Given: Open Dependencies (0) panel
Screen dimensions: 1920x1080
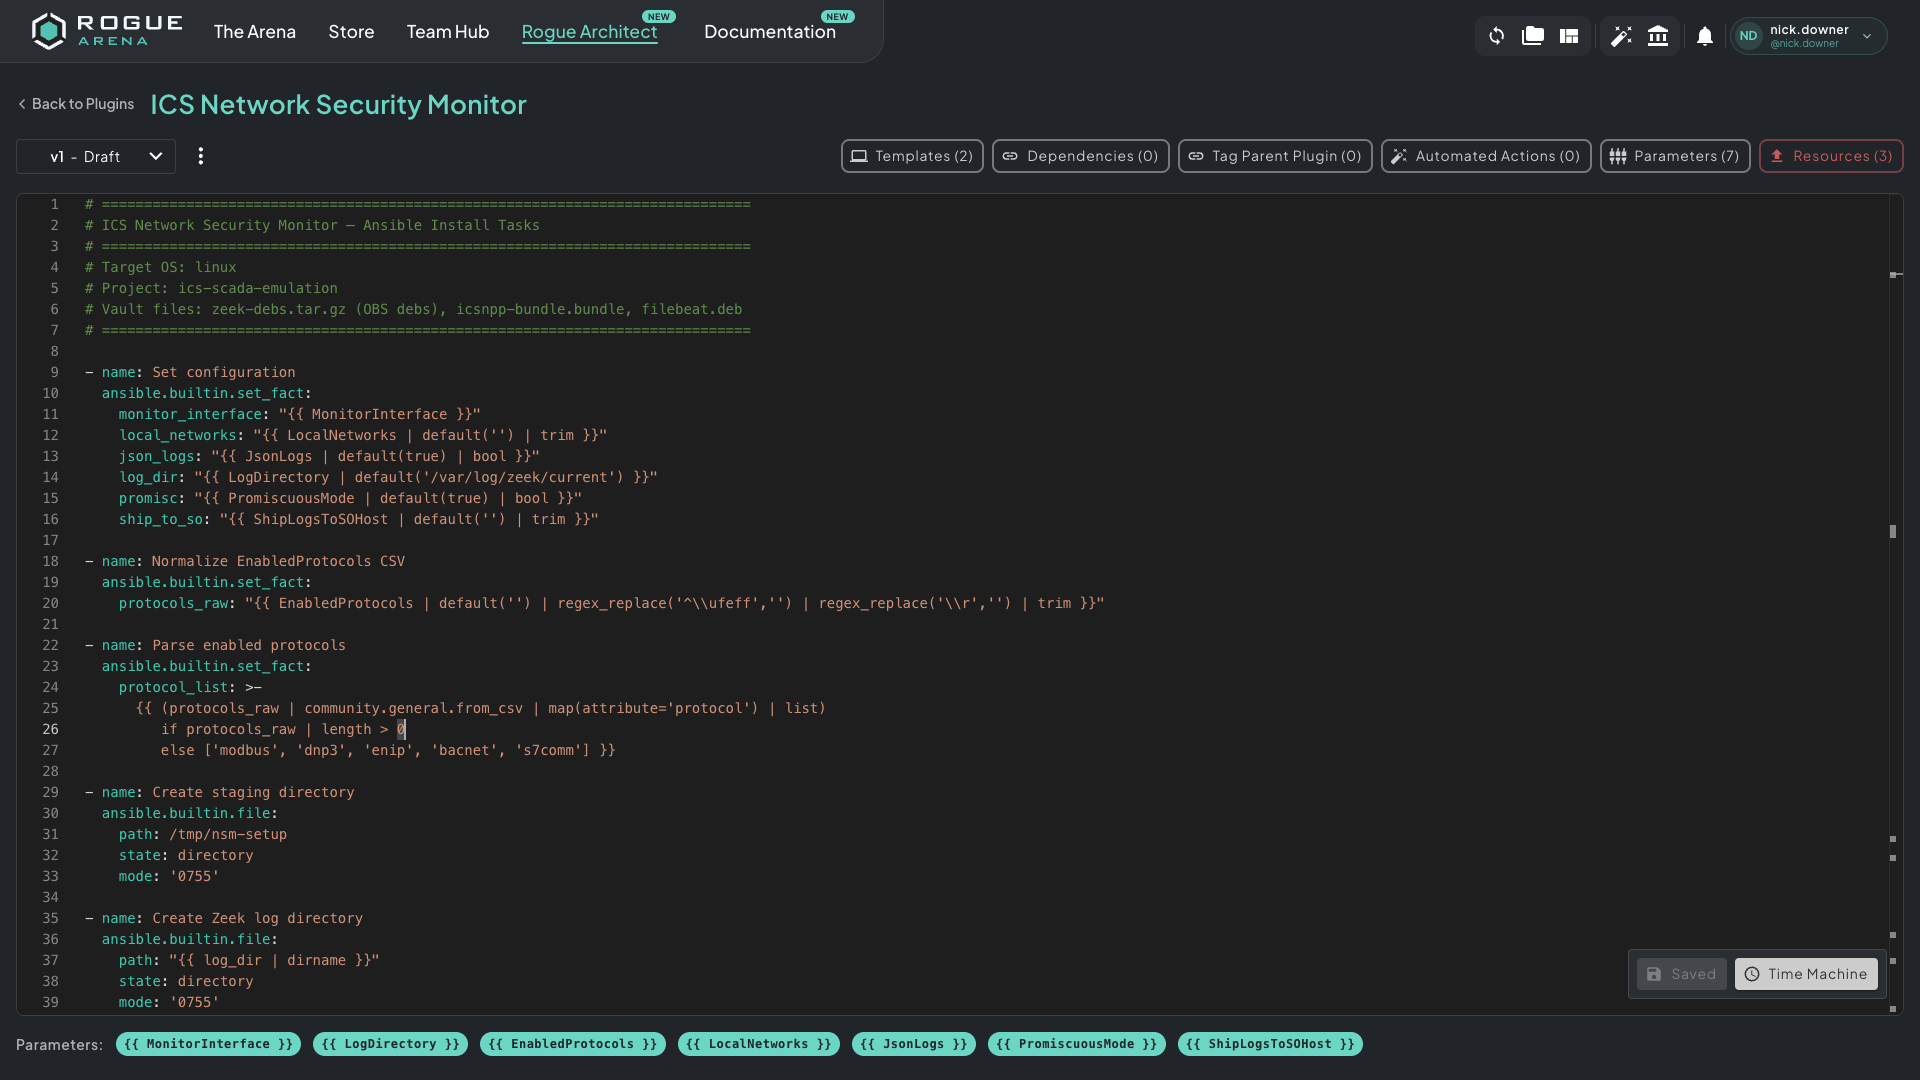Looking at the screenshot, I should [1081, 156].
